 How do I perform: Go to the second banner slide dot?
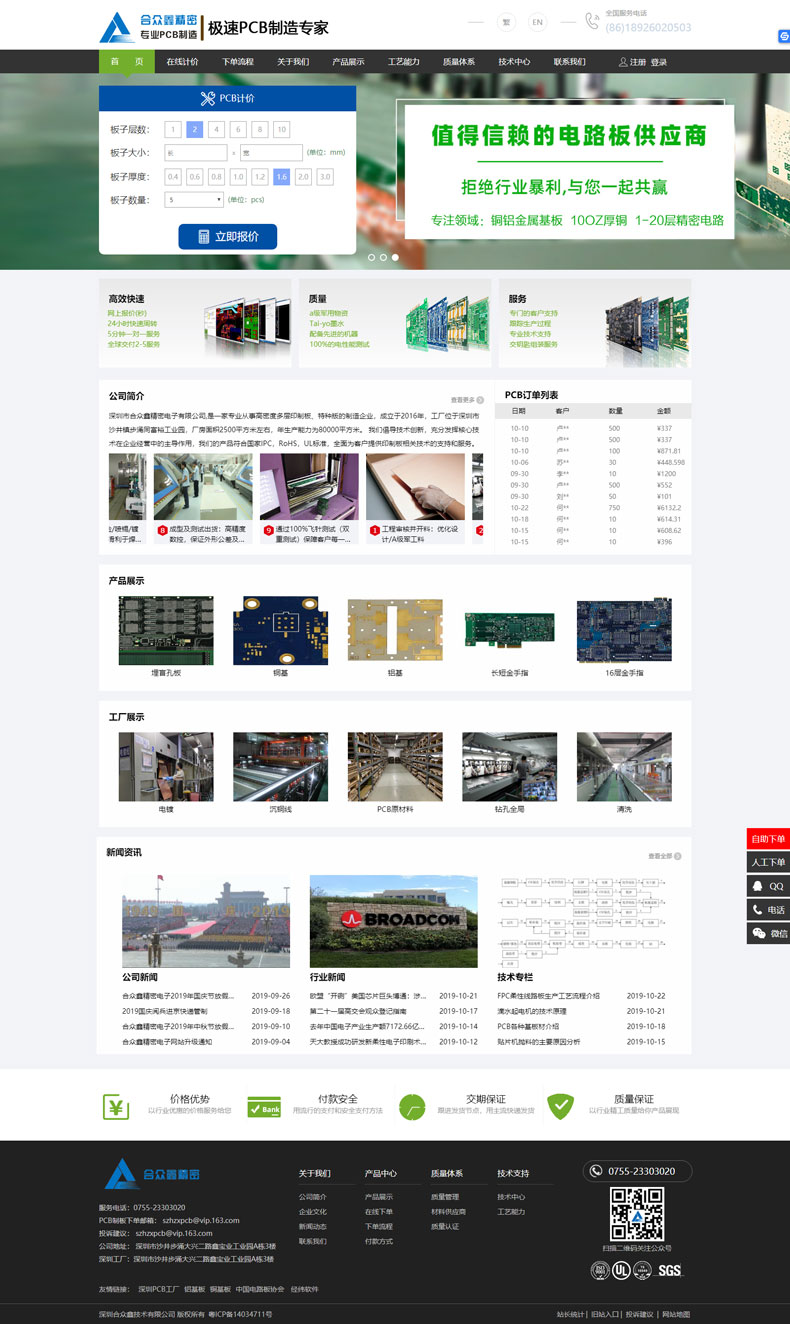(x=383, y=257)
